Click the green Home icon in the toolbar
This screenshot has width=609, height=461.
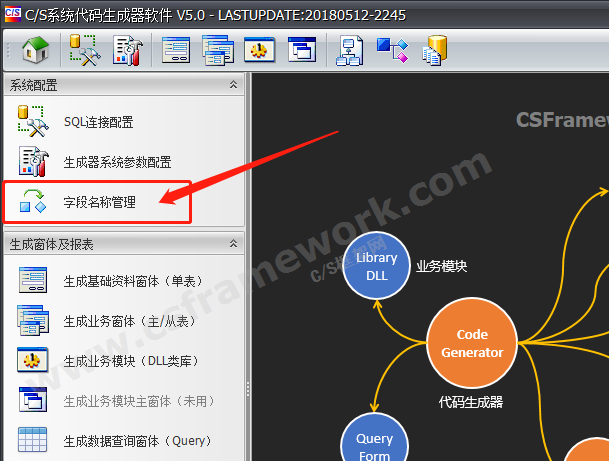click(x=35, y=49)
